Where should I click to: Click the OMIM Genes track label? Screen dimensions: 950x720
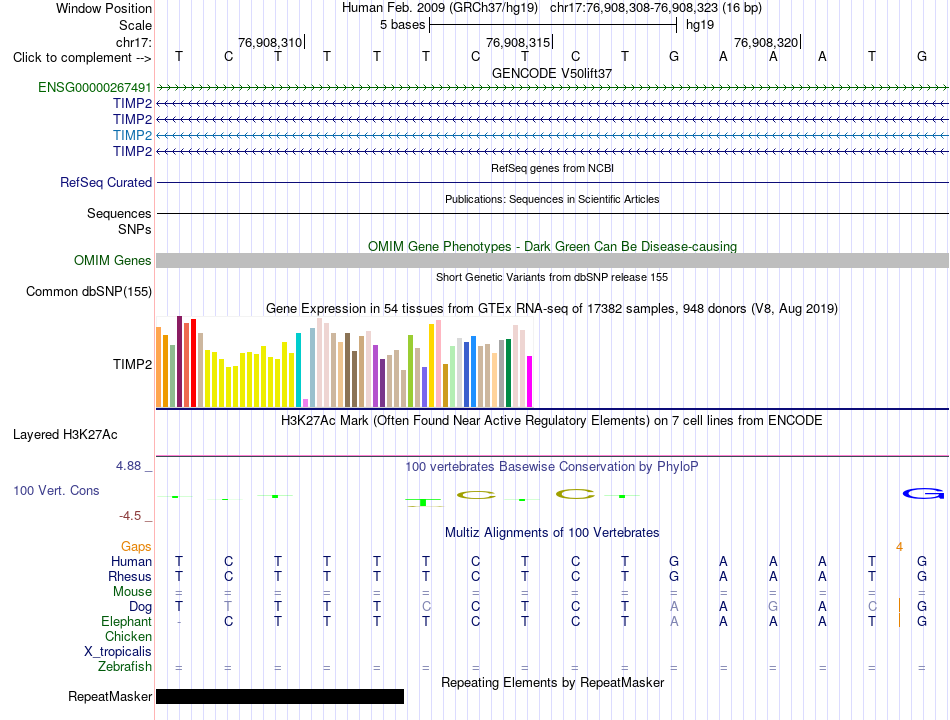tap(113, 261)
